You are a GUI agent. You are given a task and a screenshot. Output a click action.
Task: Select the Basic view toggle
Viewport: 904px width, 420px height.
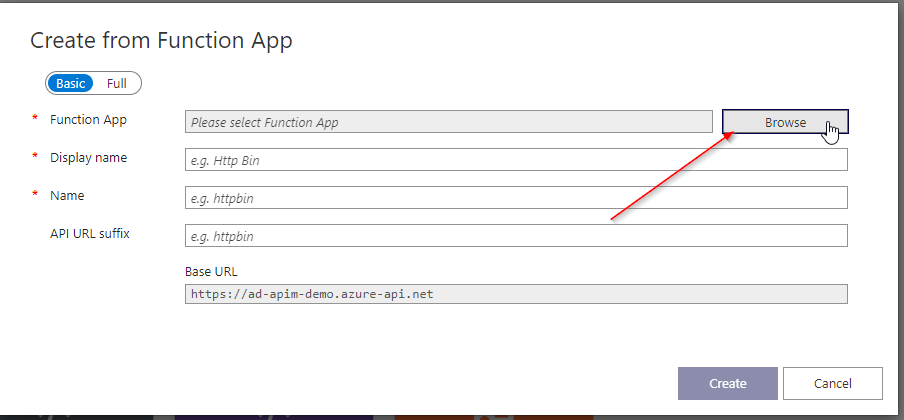click(70, 83)
